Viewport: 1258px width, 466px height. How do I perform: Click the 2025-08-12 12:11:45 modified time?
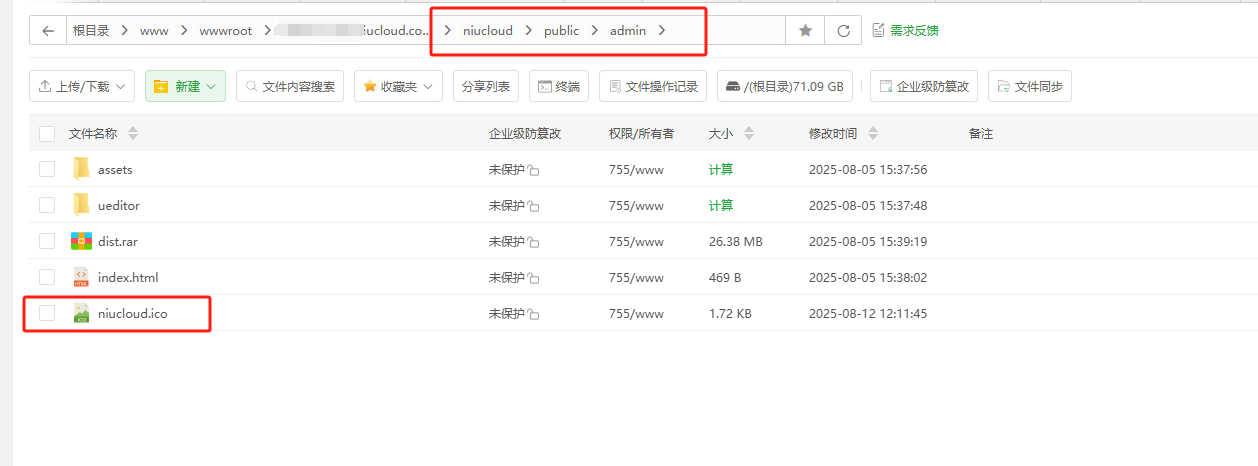[x=868, y=313]
